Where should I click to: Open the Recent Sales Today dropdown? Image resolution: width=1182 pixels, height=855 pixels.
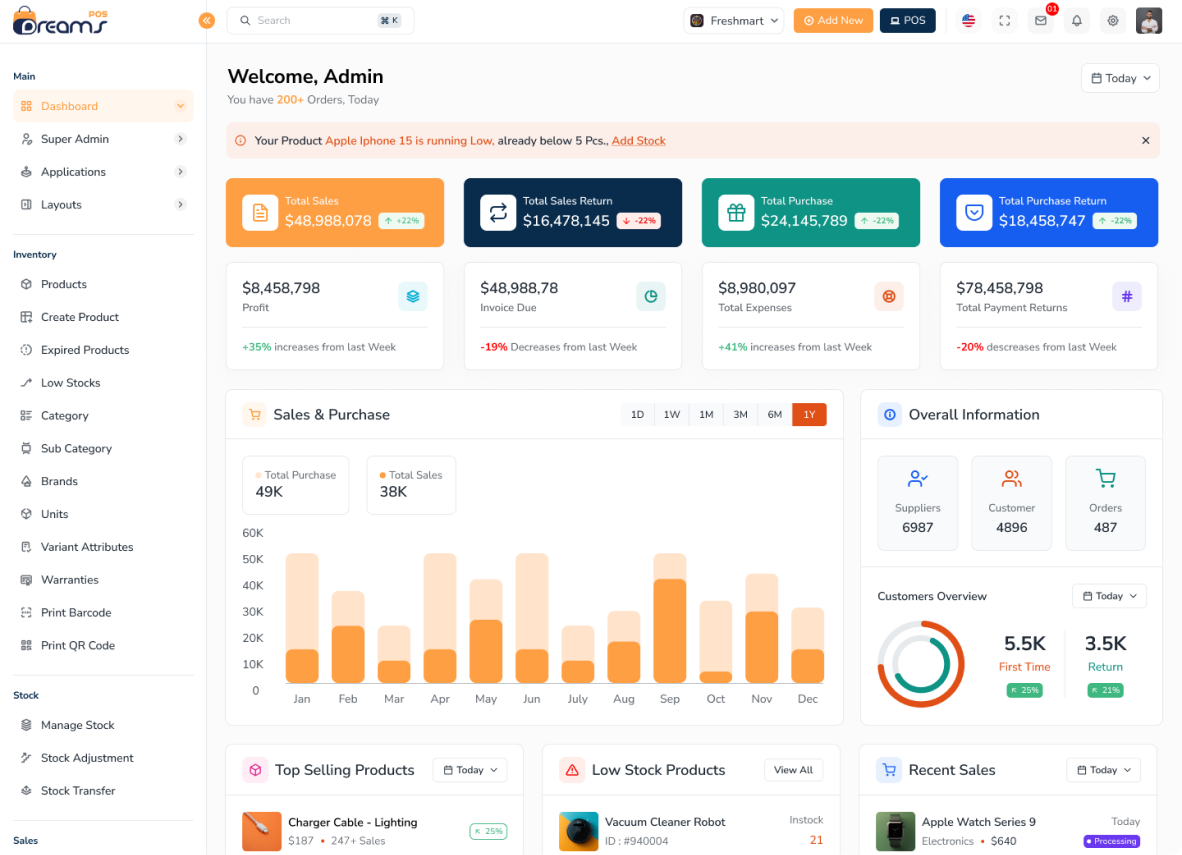click(1104, 770)
